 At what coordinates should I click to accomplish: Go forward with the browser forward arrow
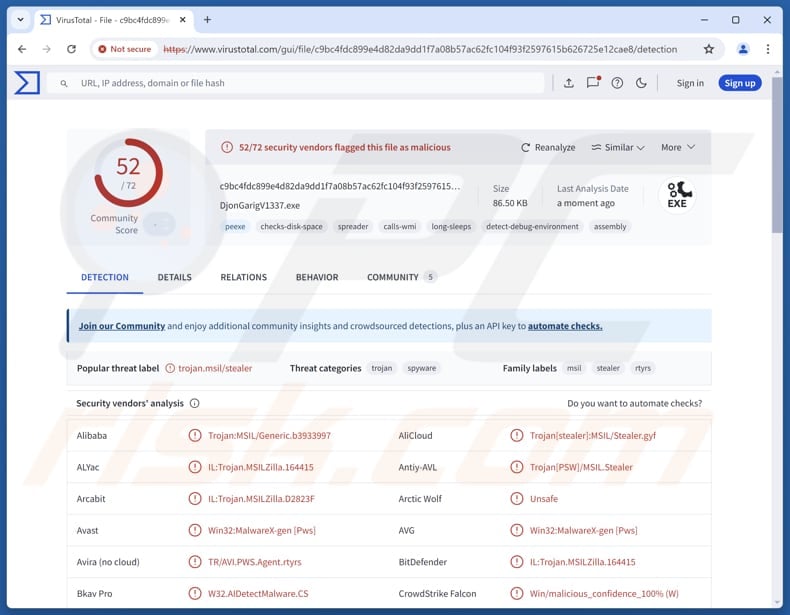coord(47,49)
